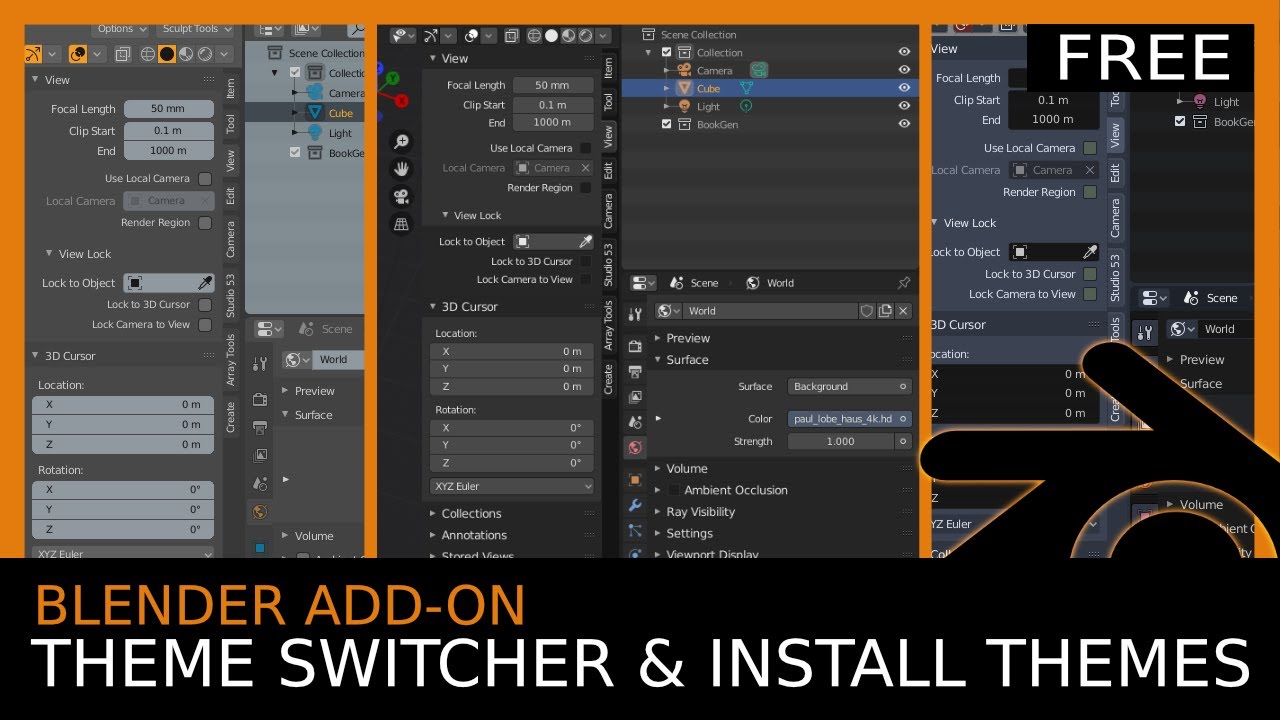Switch perspective/orthographic grid icon in dark-theme viewport

[x=401, y=223]
